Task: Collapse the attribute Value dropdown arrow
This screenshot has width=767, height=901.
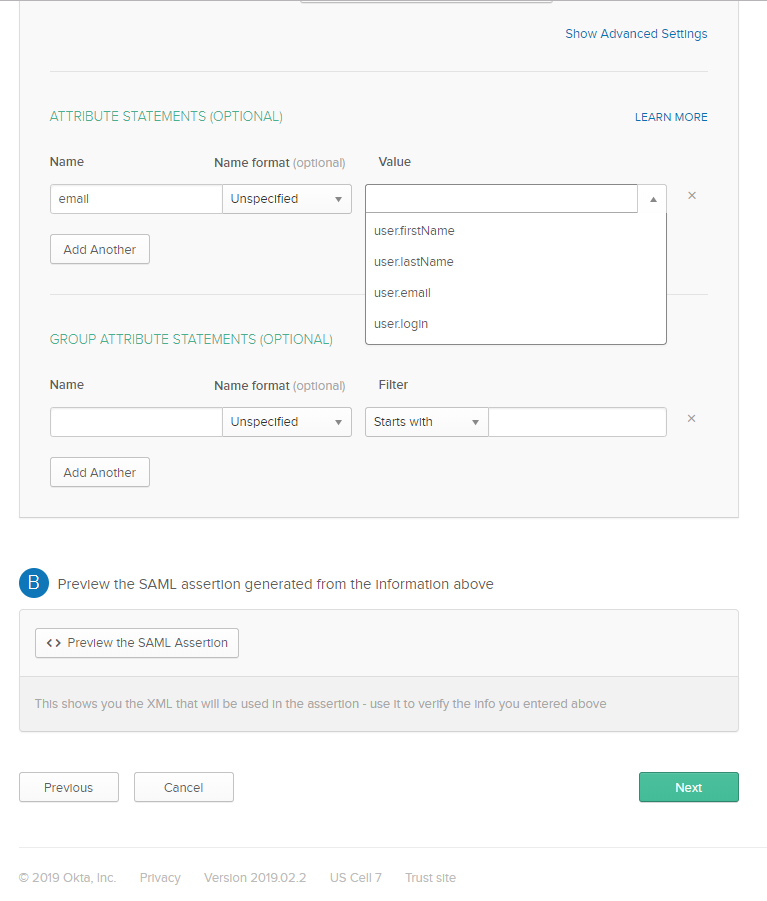Action: click(652, 199)
